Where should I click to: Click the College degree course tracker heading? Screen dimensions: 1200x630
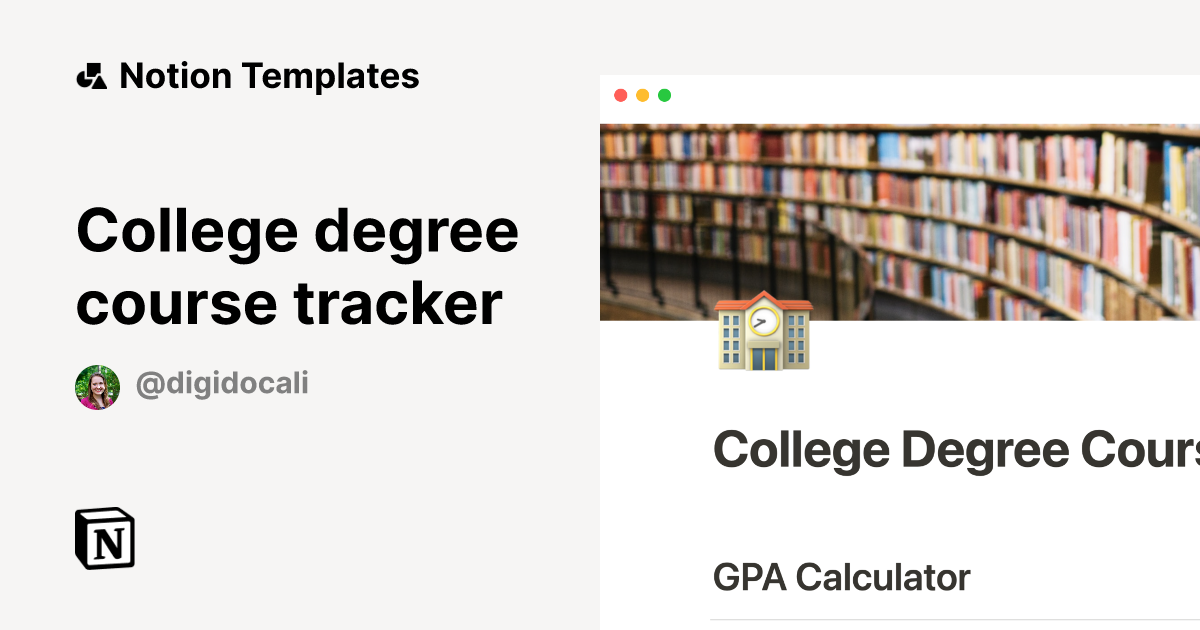click(298, 265)
